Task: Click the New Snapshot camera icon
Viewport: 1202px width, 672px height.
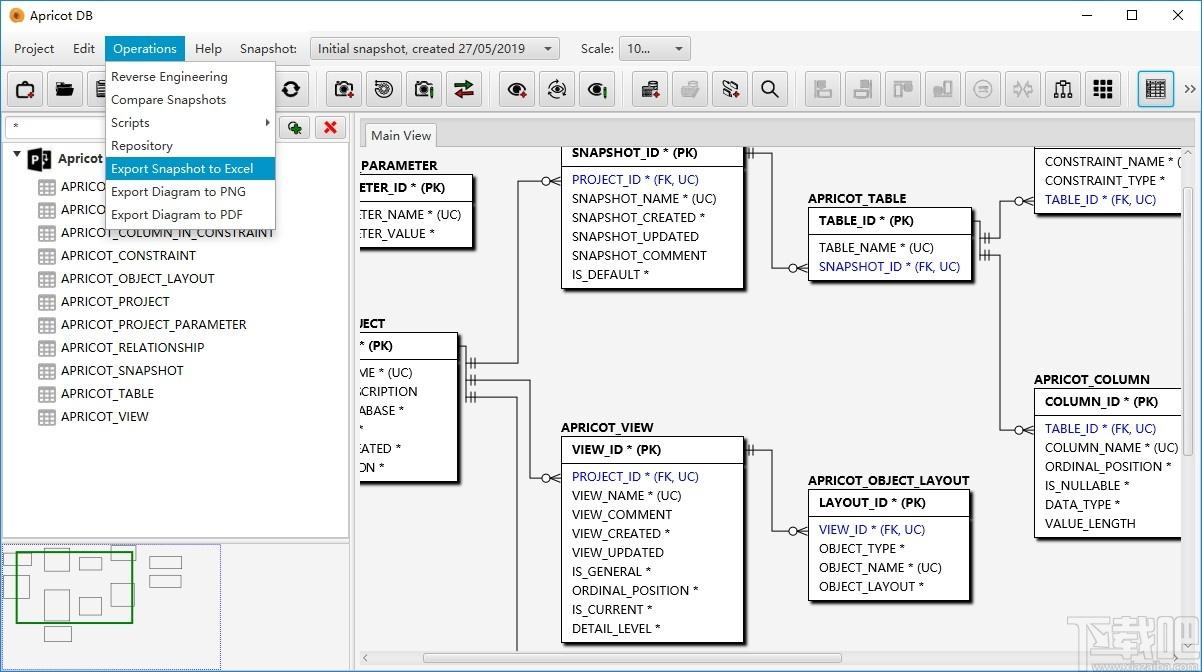Action: (344, 89)
